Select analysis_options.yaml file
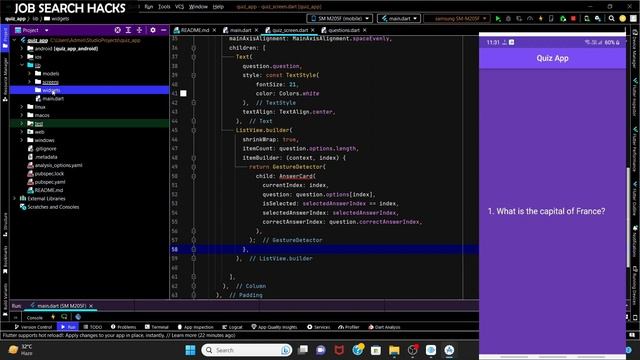 pos(58,165)
